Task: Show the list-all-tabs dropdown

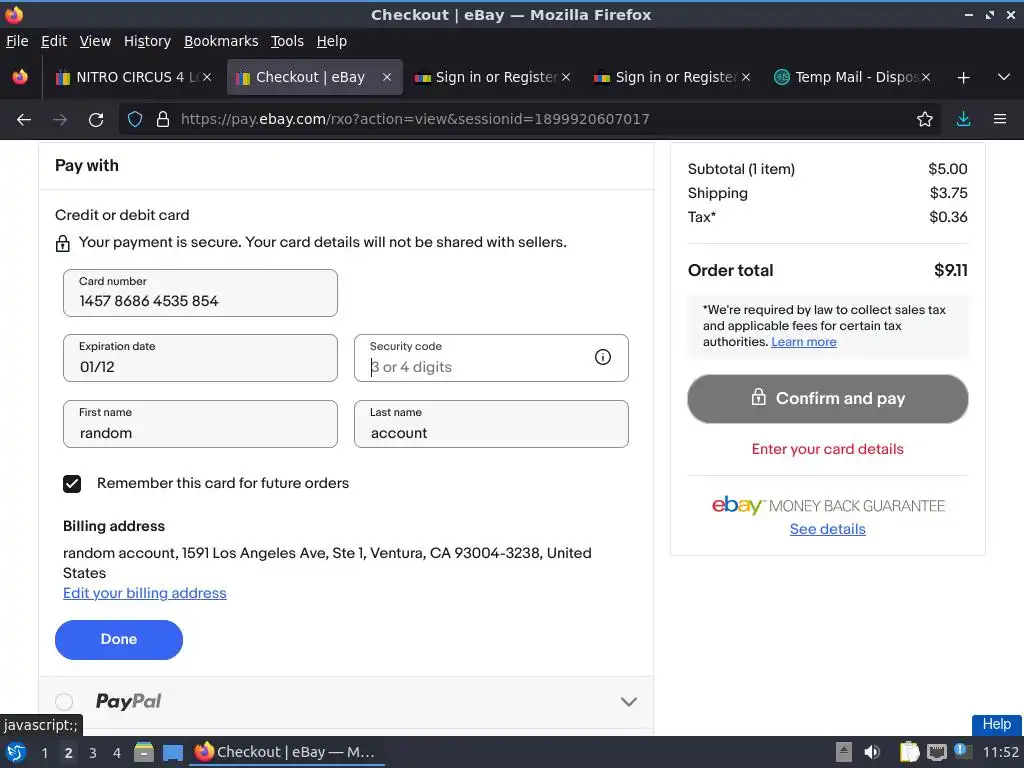Action: pos(1004,77)
